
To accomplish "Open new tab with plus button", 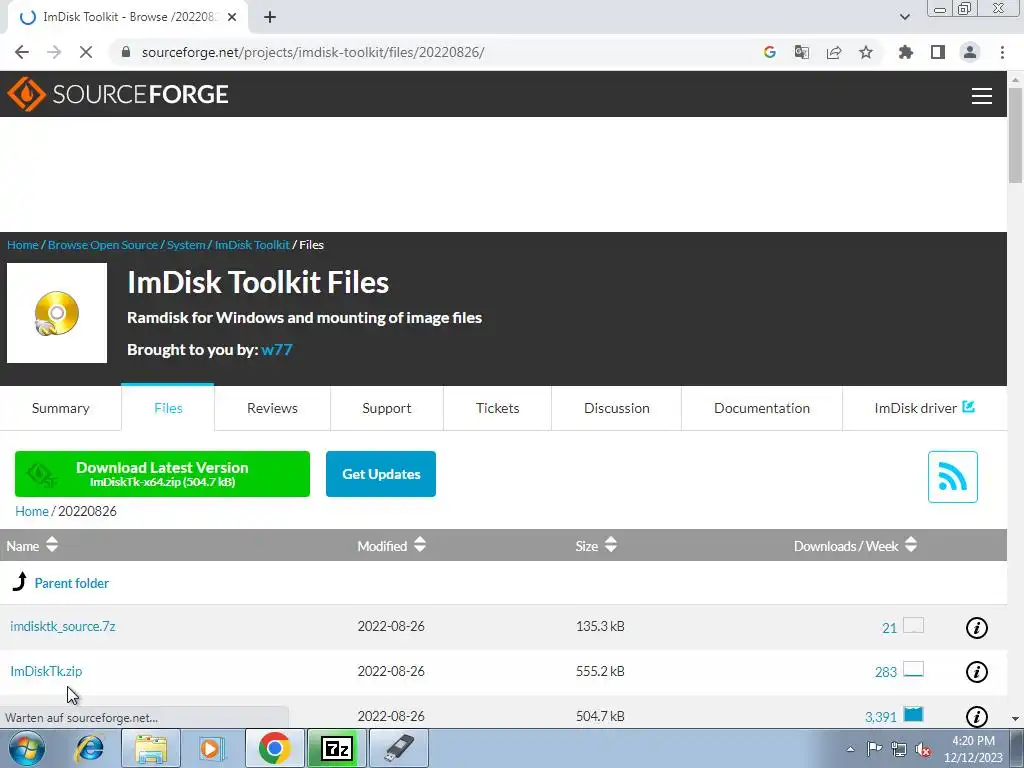I will coord(270,17).
